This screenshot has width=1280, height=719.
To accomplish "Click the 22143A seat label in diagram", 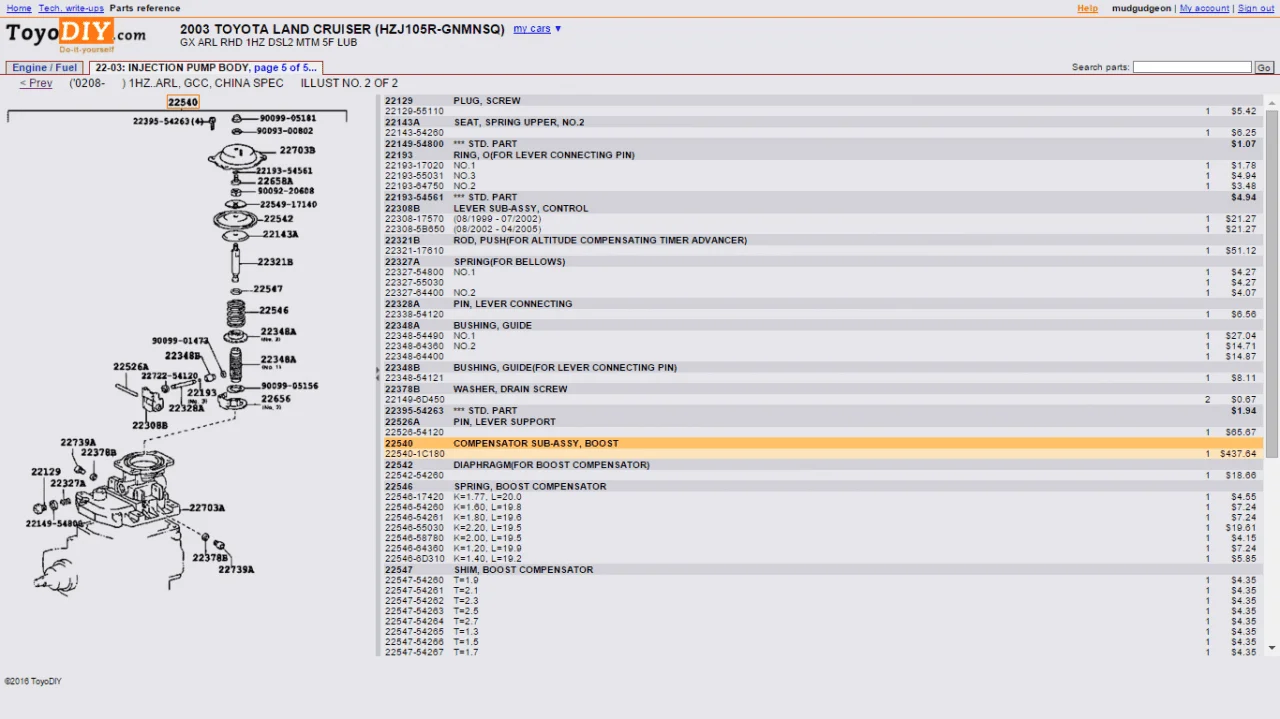I will point(281,234).
